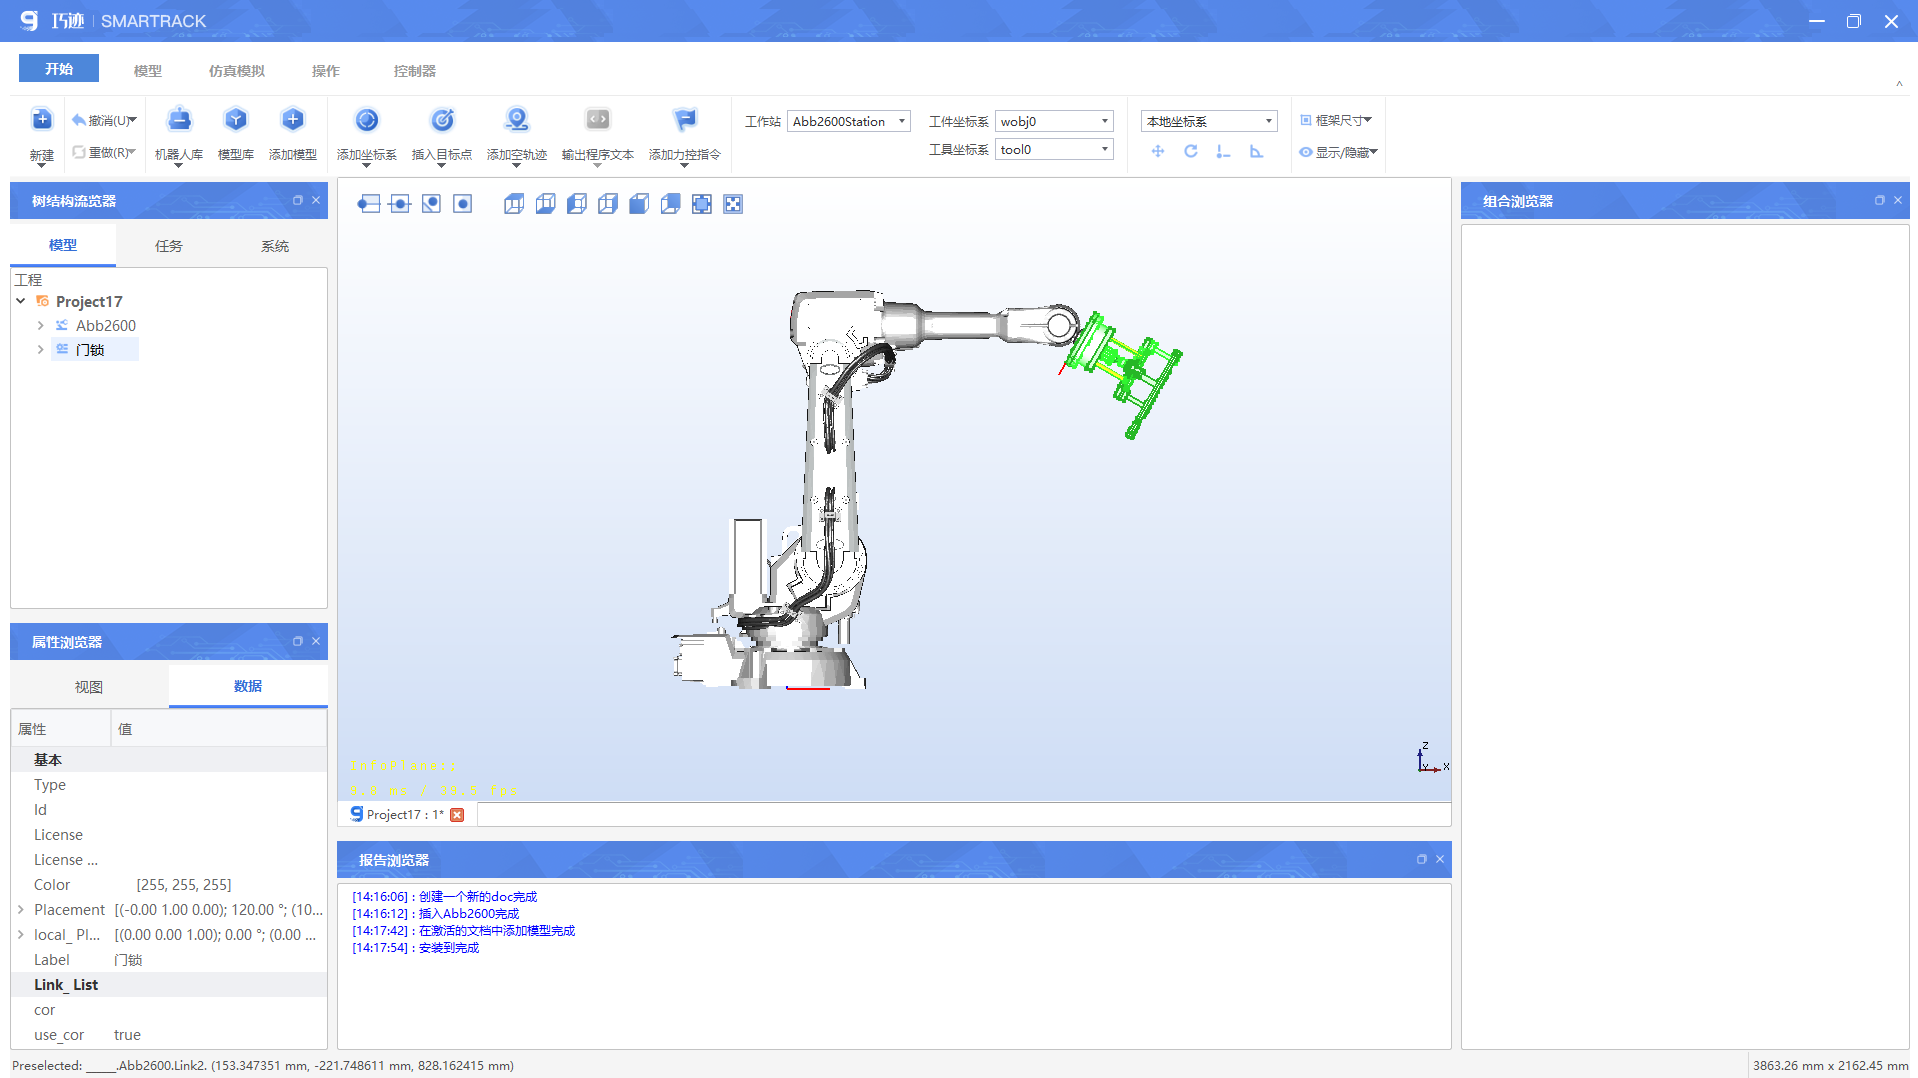Close the Project17 : 1* document tab

pyautogui.click(x=458, y=815)
